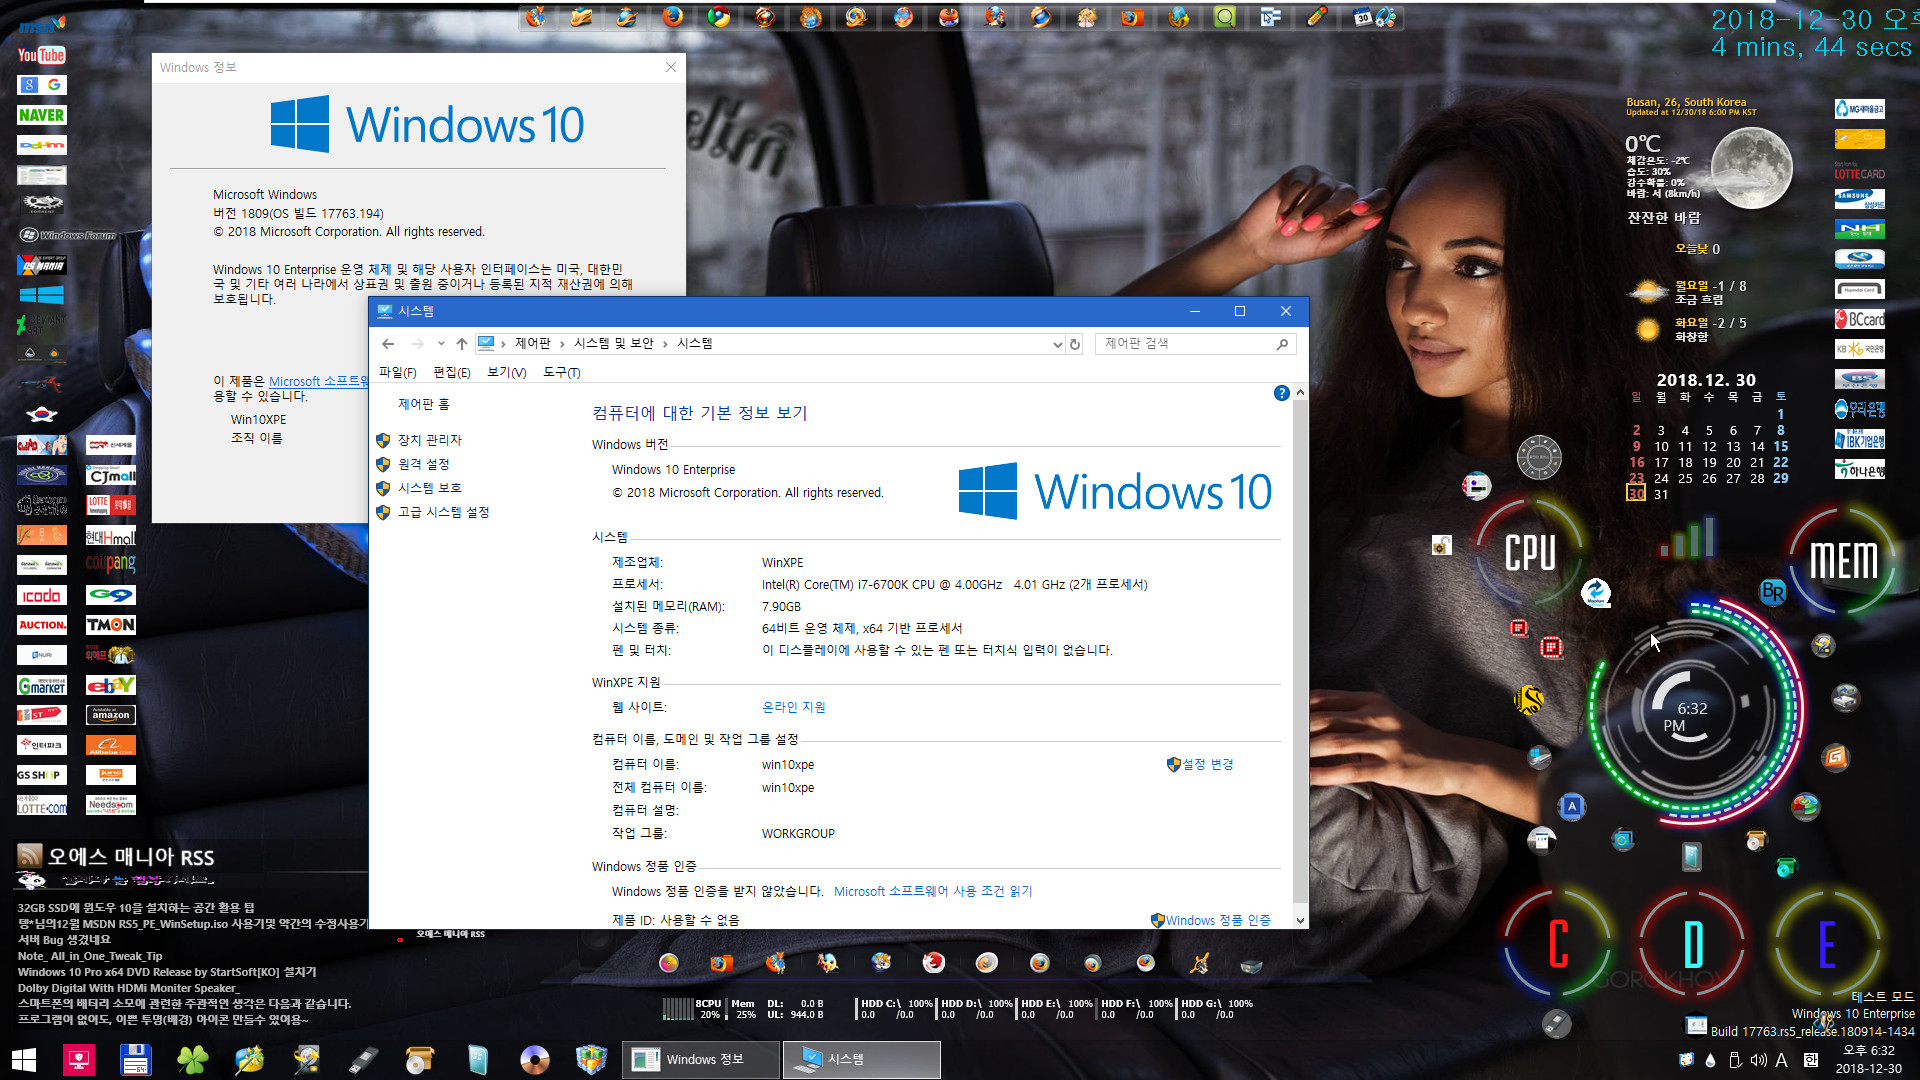
Task: Expand chevron after 제어판 breadcrumb
Action: 562,344
